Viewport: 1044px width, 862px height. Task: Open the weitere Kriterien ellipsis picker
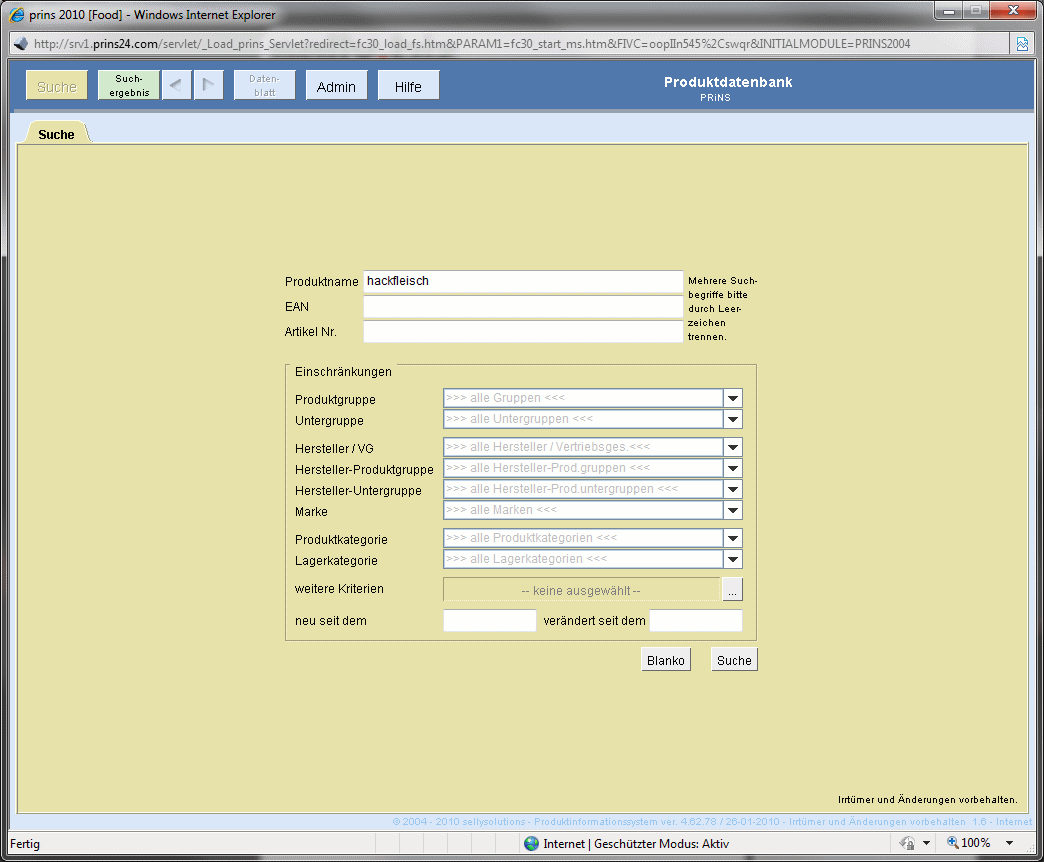pos(733,590)
